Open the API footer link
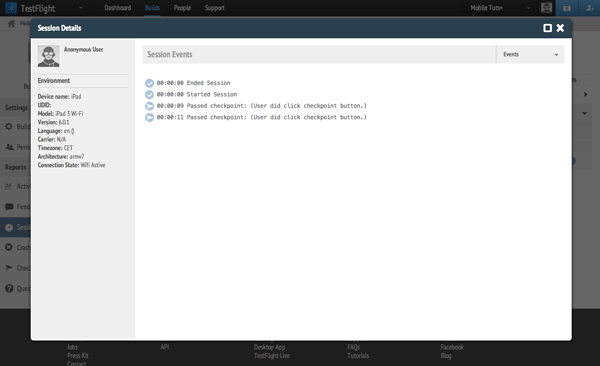 point(165,347)
